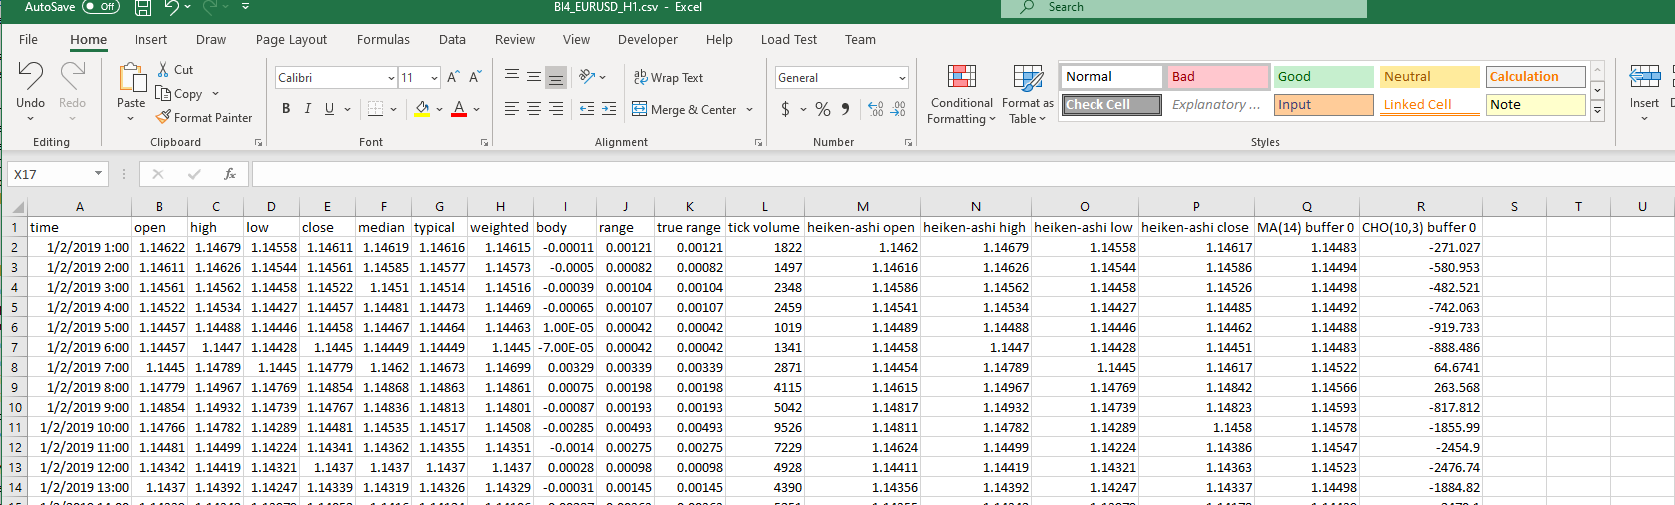The height and width of the screenshot is (505, 1675).
Task: Toggle Underline formatting
Action: [329, 108]
